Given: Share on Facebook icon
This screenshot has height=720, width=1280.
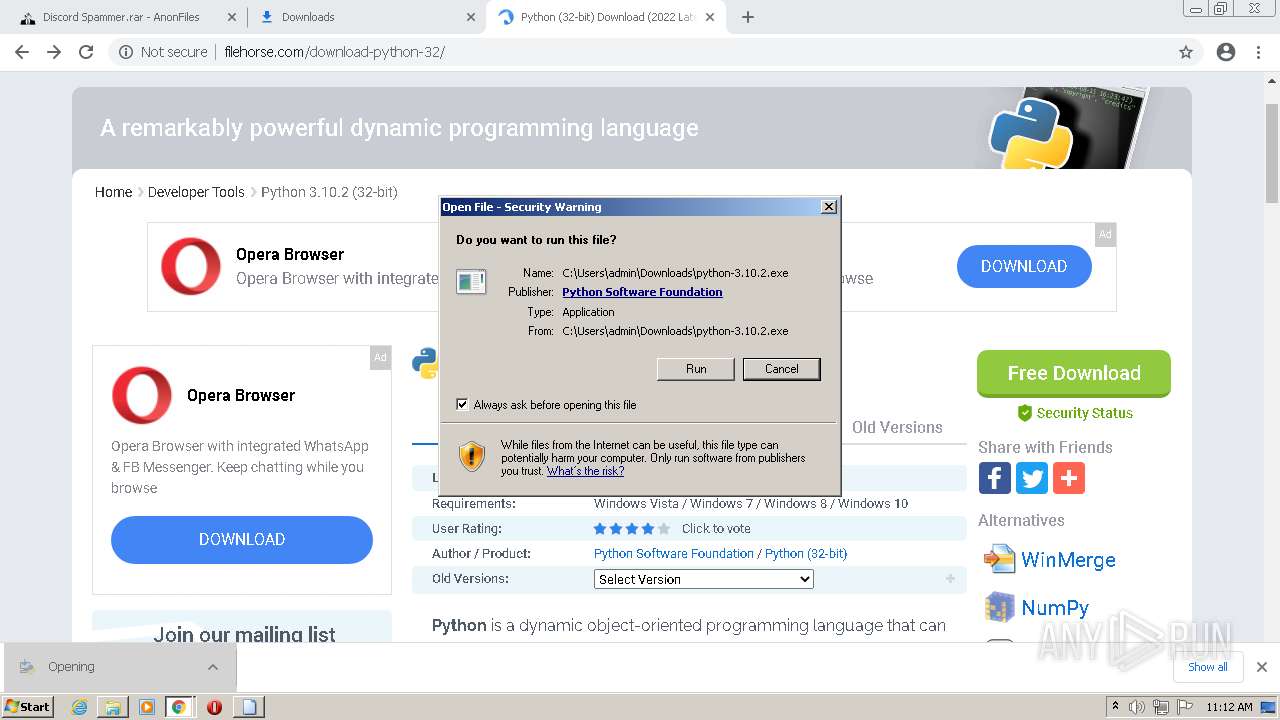Looking at the screenshot, I should click(994, 478).
